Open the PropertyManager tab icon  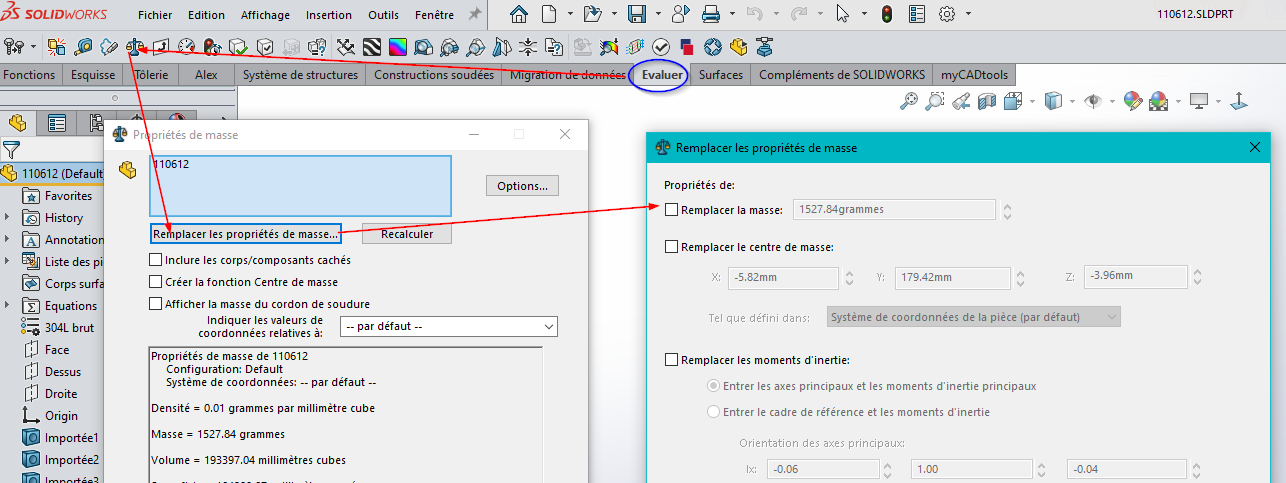pos(56,123)
